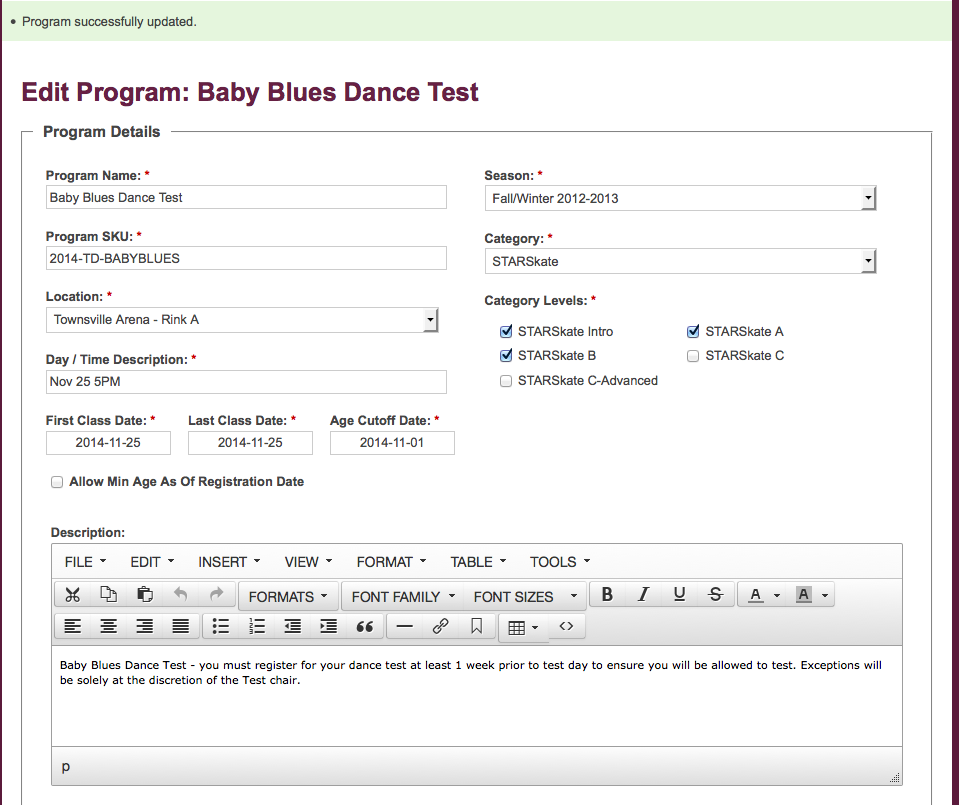Open the insert table dropdown

click(524, 628)
